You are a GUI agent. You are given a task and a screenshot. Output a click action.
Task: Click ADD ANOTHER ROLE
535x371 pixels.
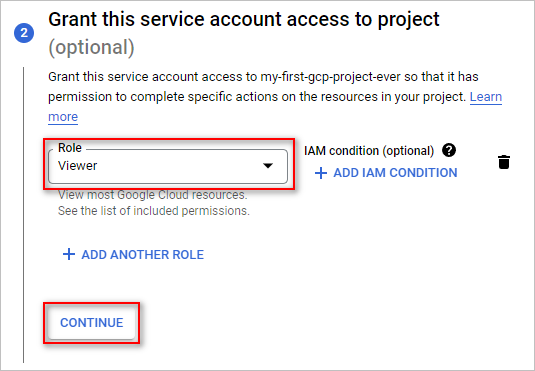coord(133,254)
